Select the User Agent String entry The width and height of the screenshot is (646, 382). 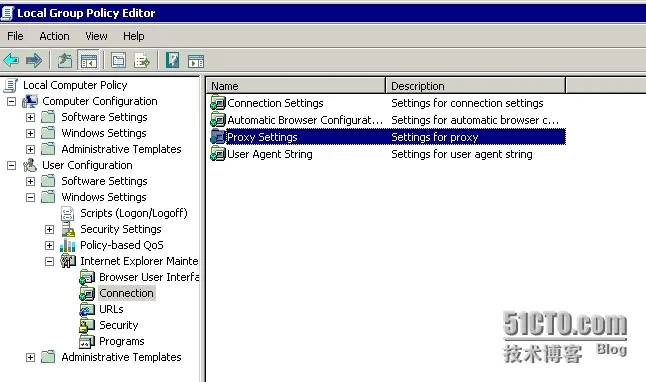click(270, 154)
